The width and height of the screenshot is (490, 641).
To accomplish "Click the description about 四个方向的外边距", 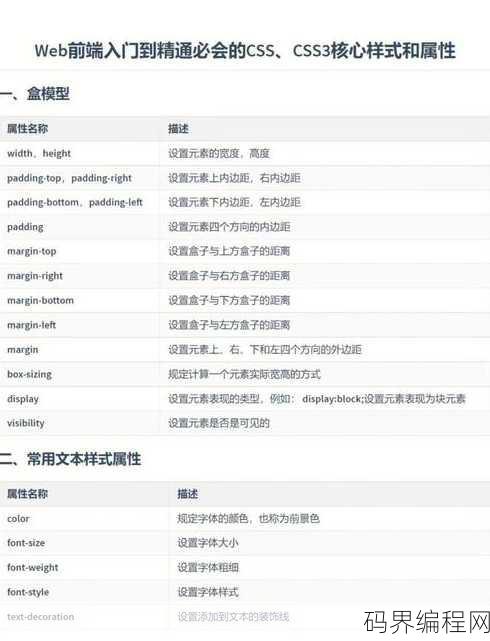I will click(x=265, y=350).
